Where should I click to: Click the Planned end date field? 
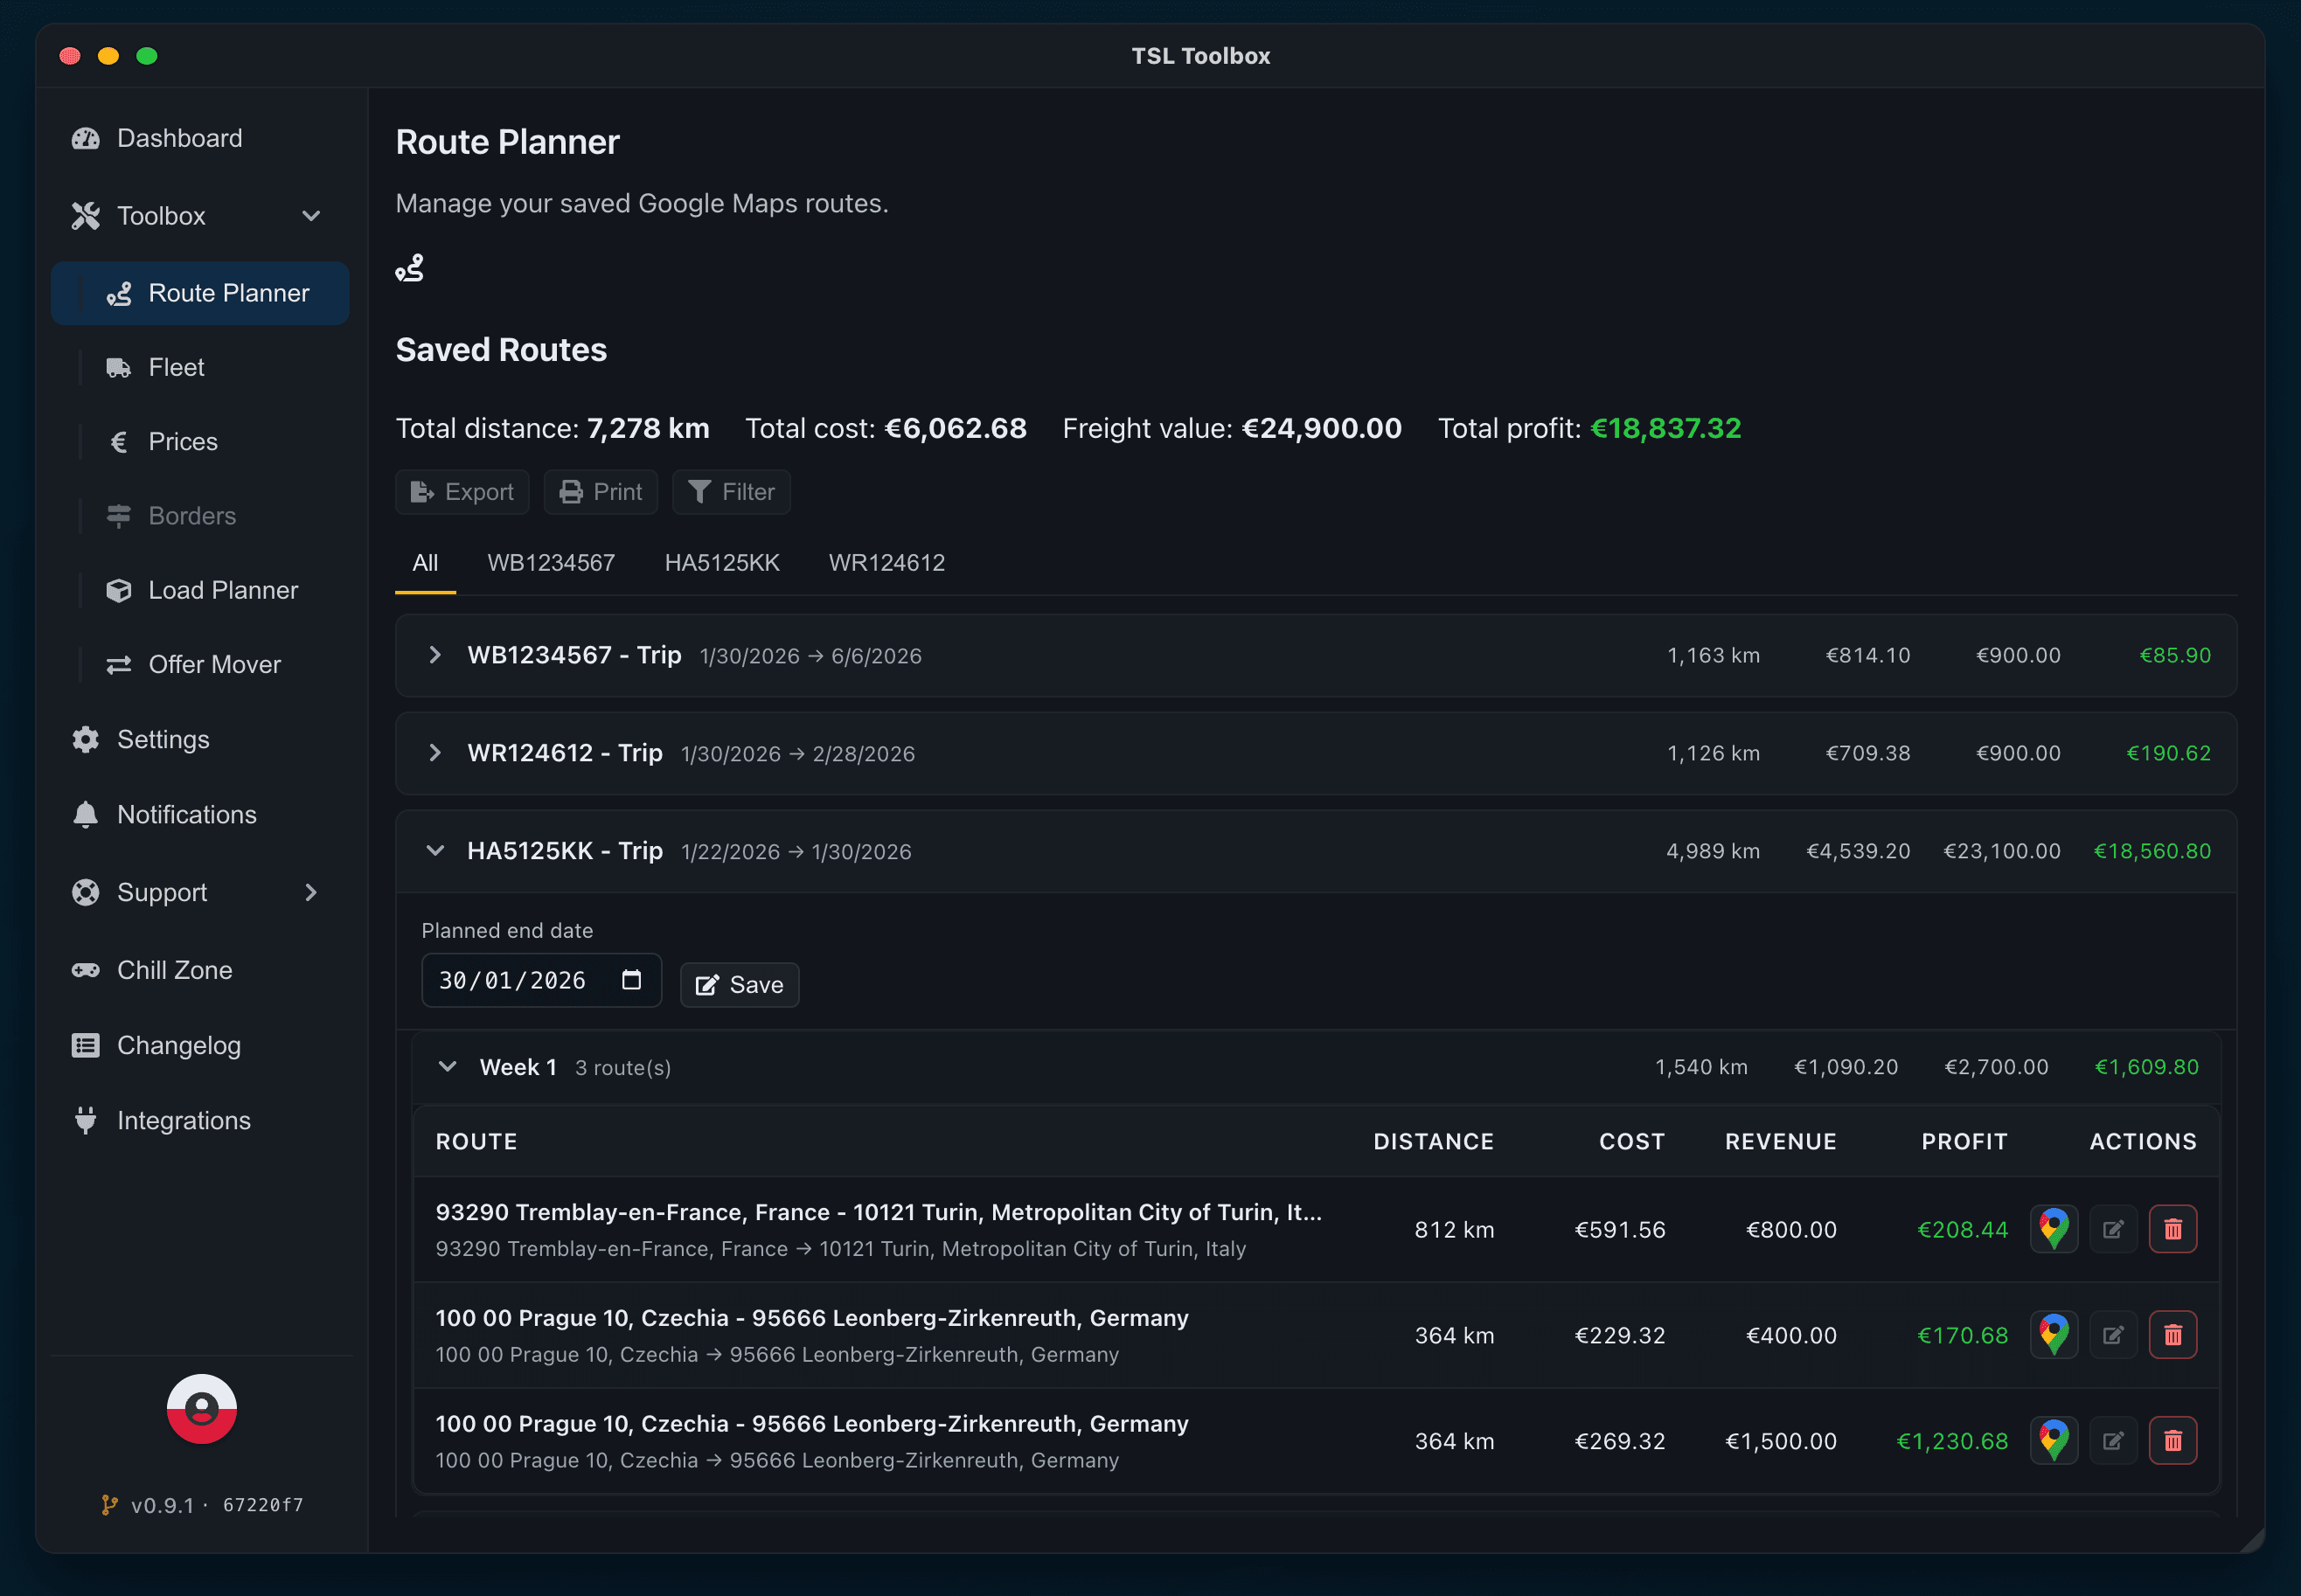click(x=541, y=980)
